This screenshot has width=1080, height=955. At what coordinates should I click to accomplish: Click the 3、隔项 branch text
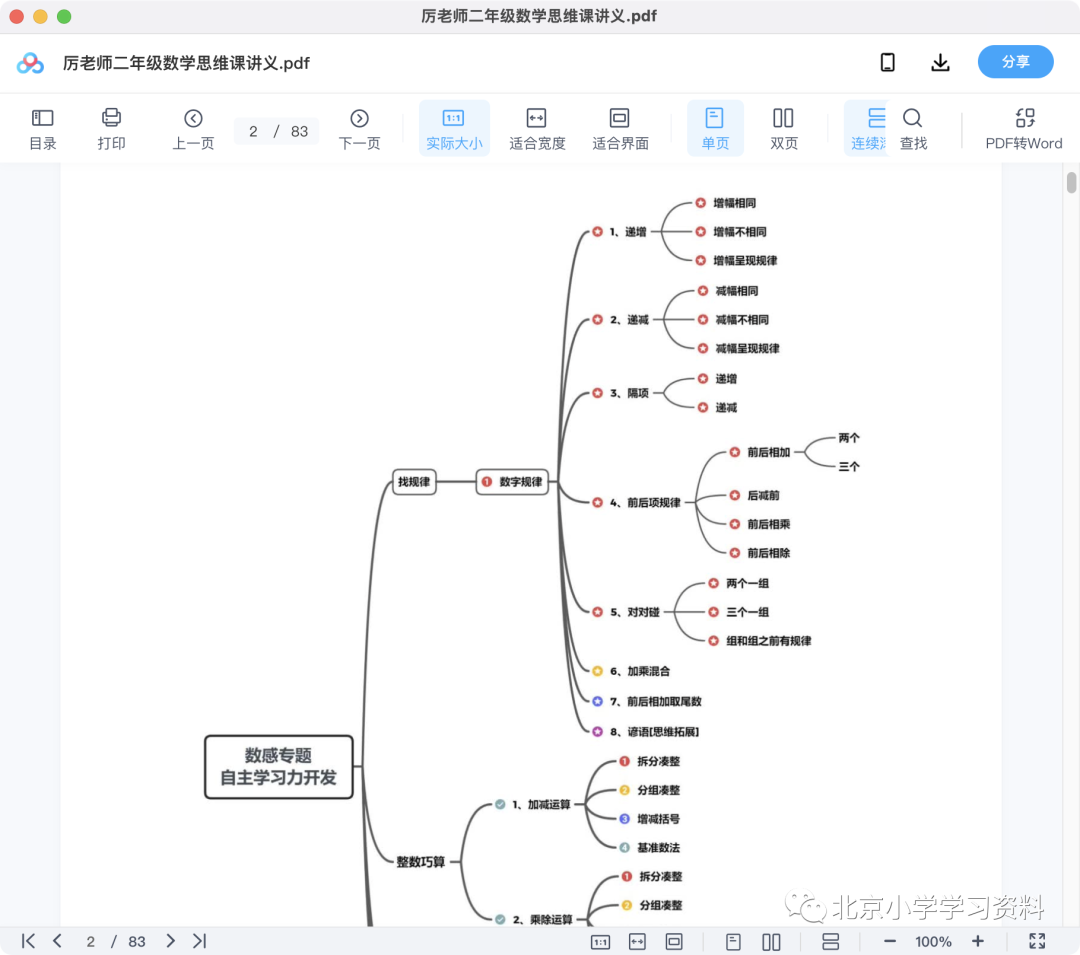pos(629,393)
